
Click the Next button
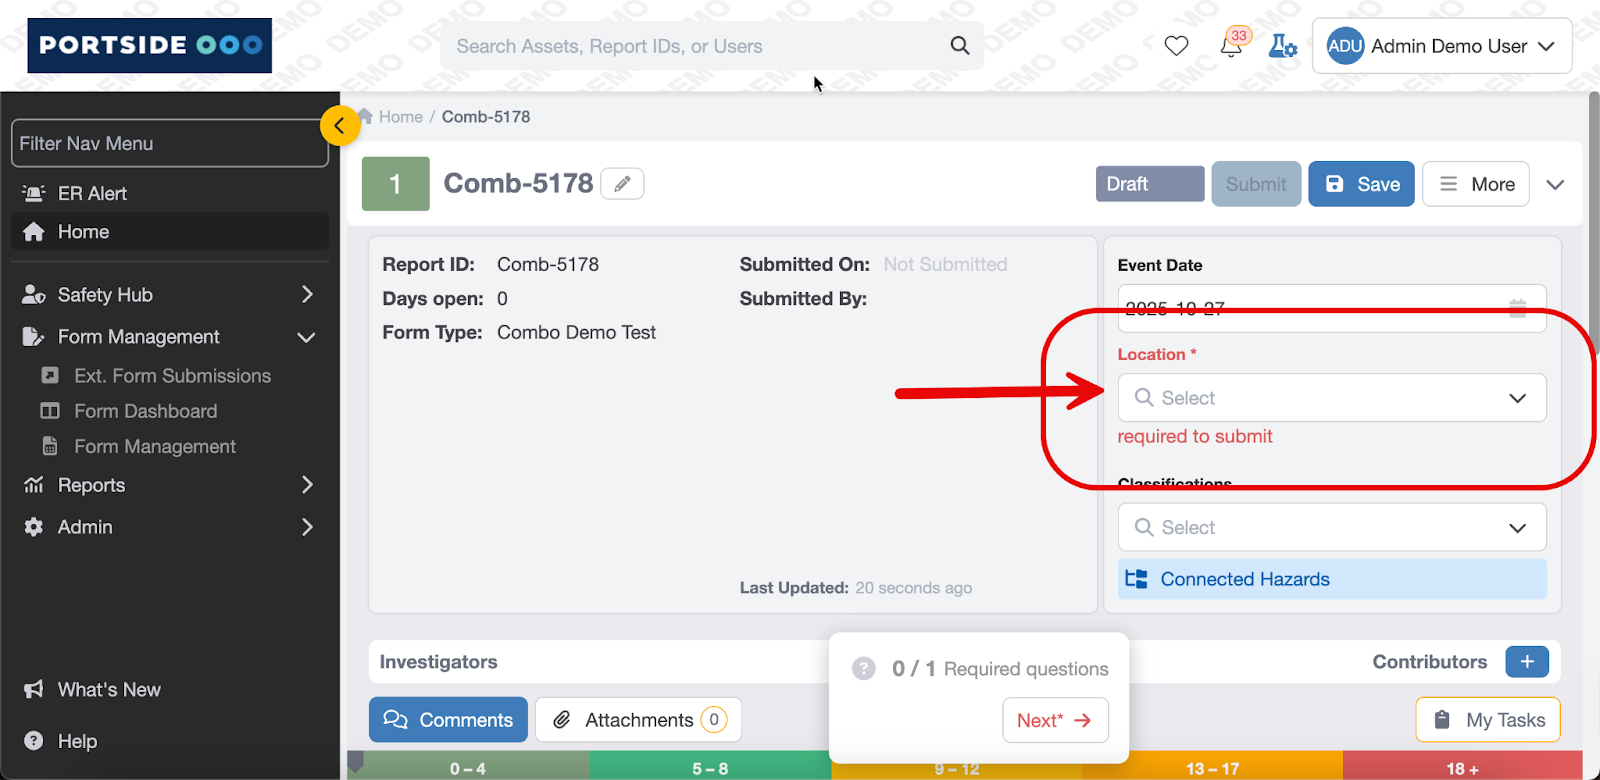(x=1054, y=720)
